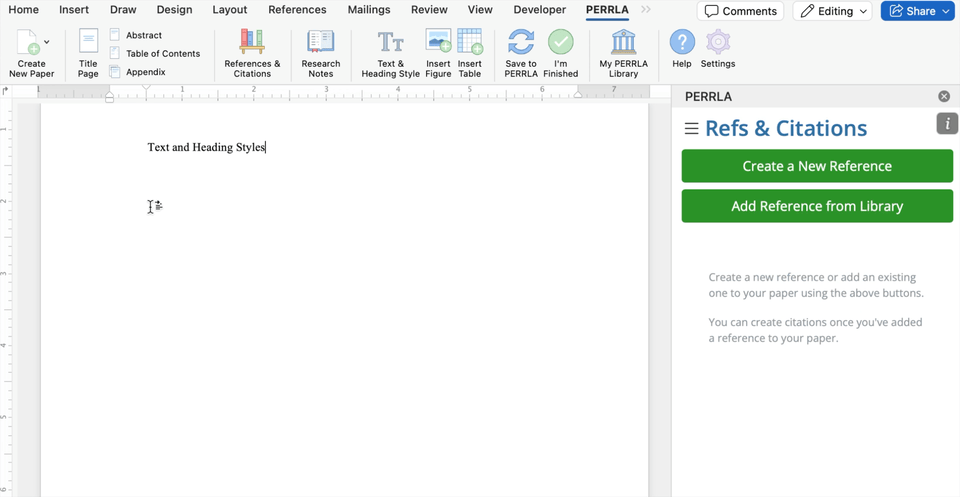Image resolution: width=960 pixels, height=497 pixels.
Task: Click the I'm Finished checkmark icon
Action: pos(561,42)
